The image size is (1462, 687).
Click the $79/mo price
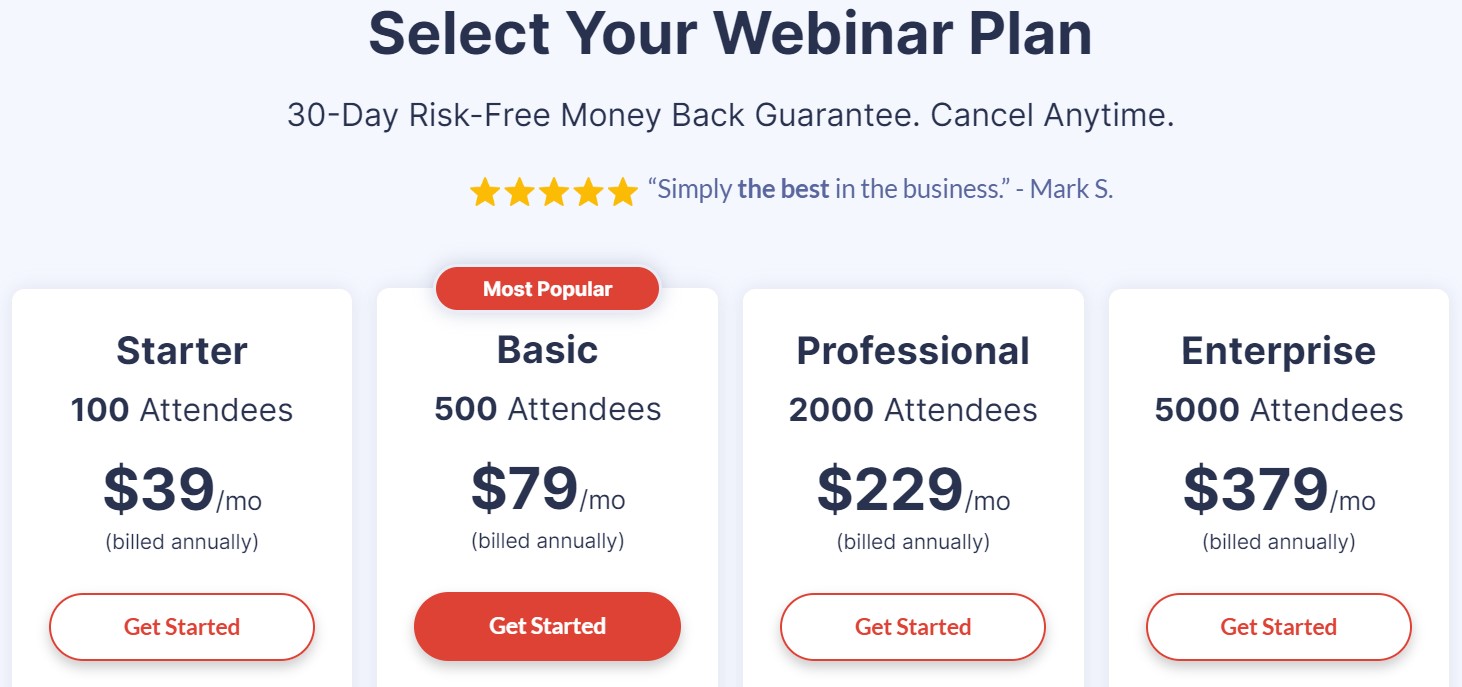point(547,488)
